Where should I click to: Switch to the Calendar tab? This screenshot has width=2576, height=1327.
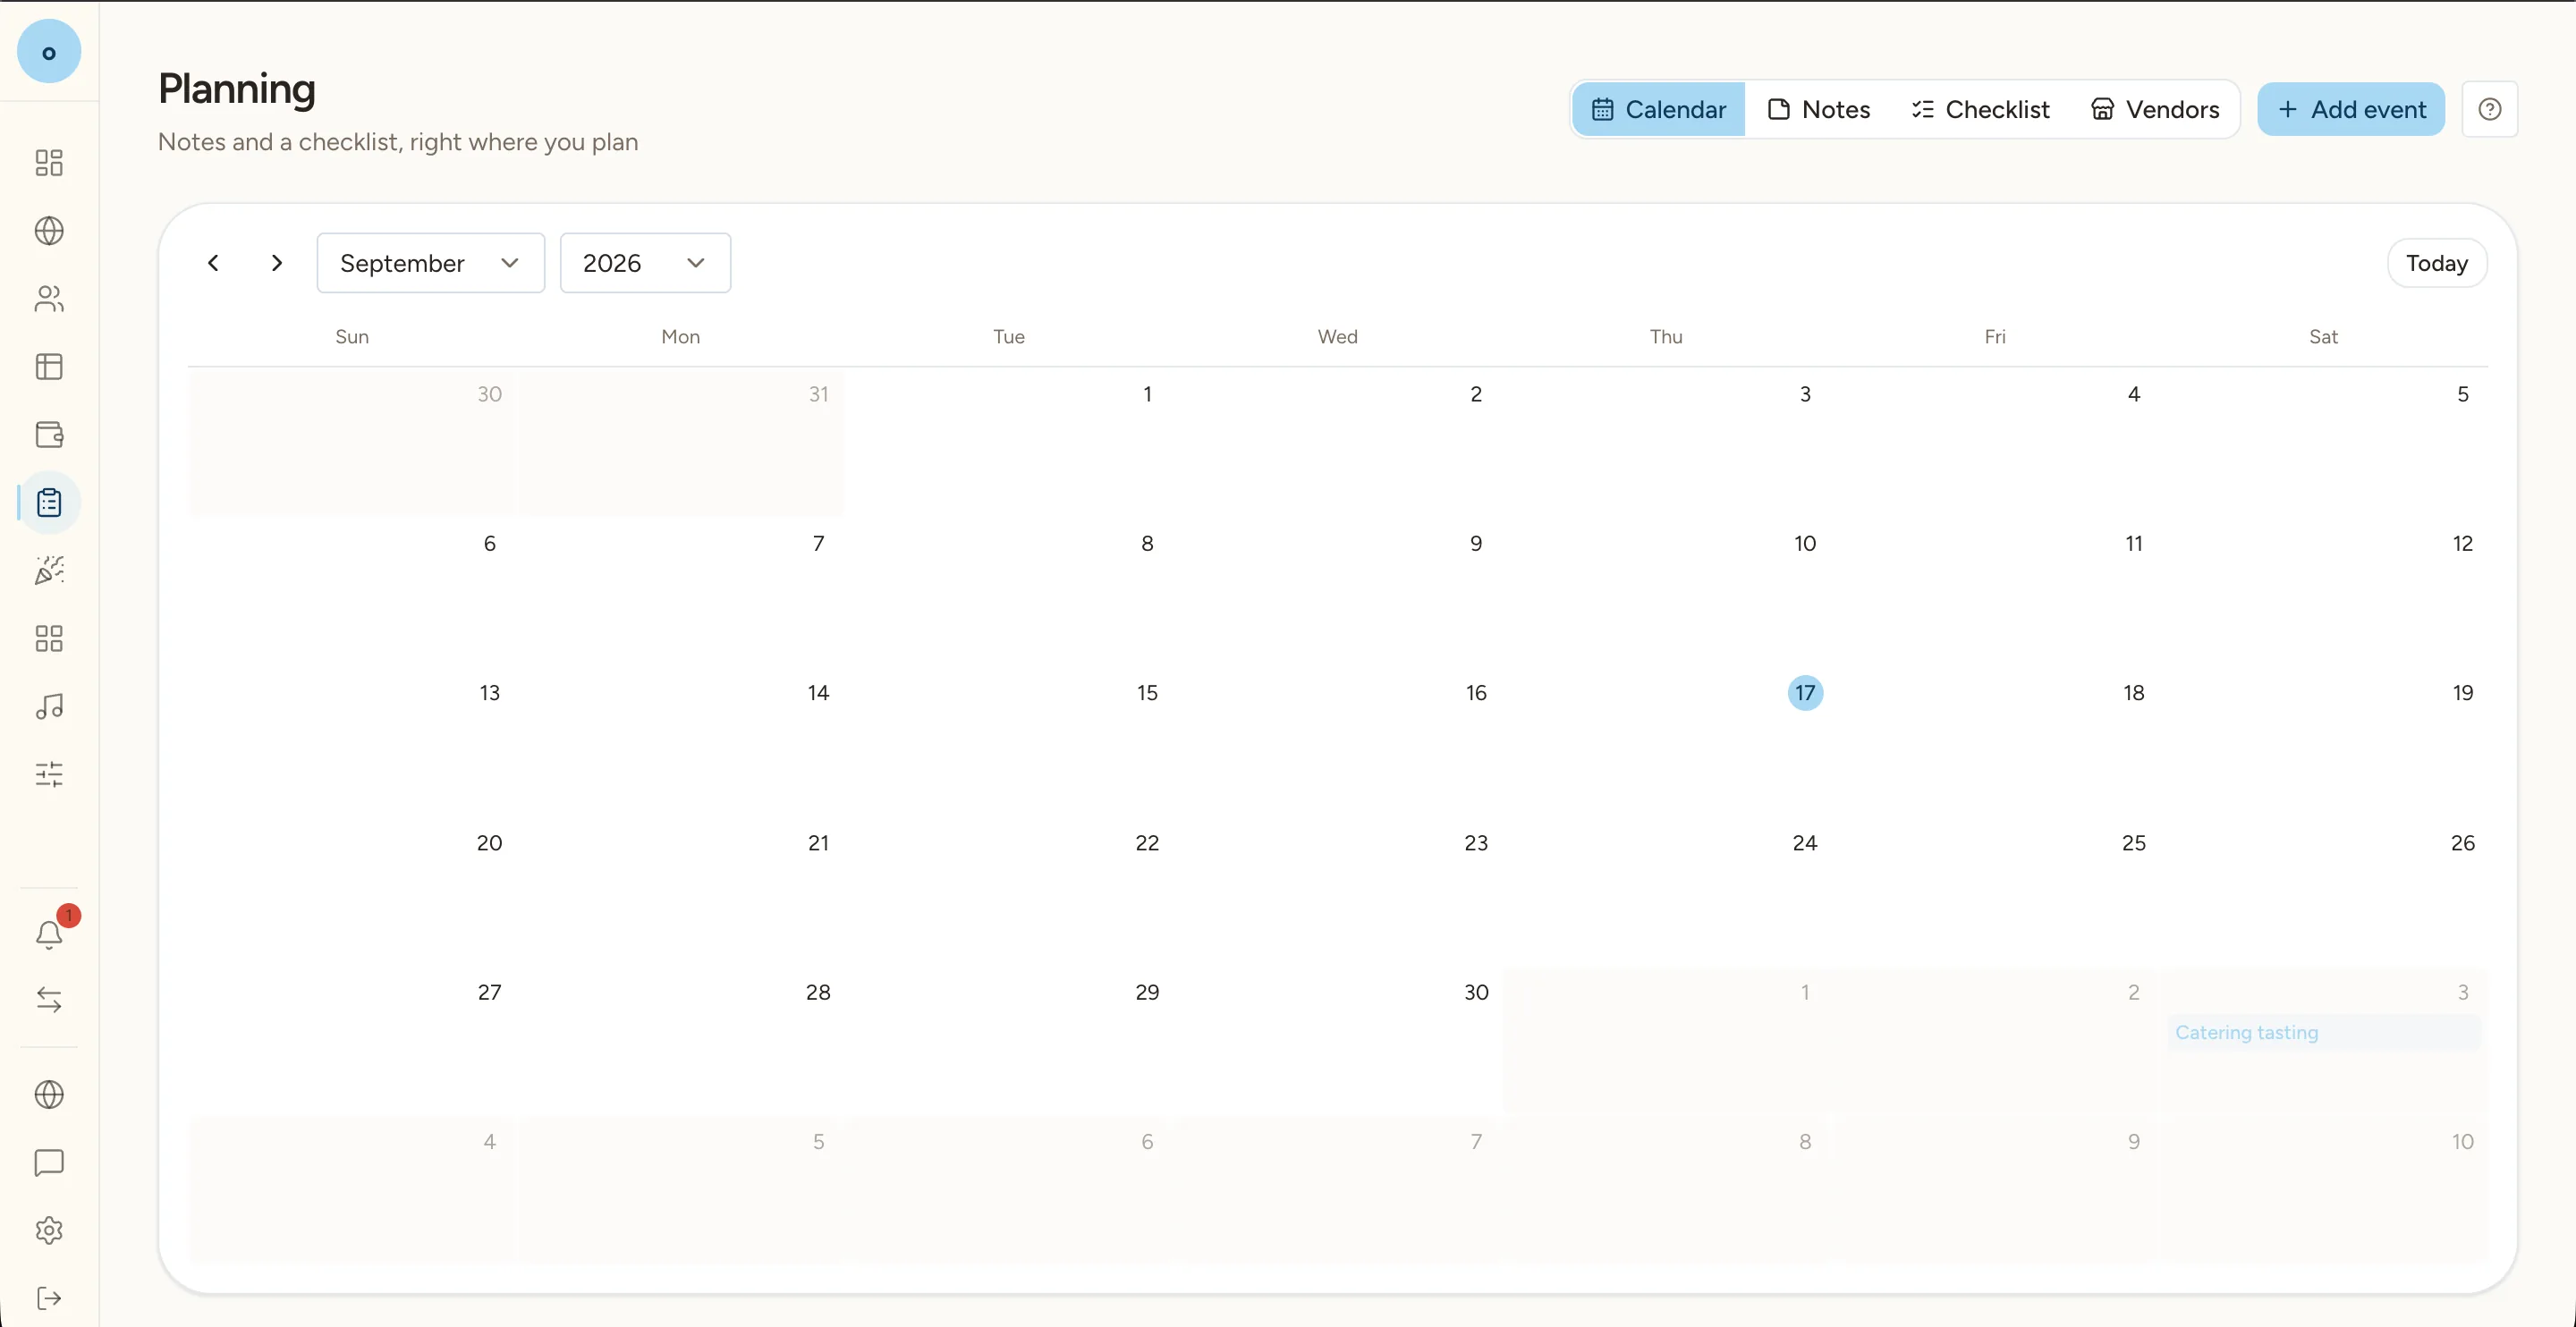1659,109
